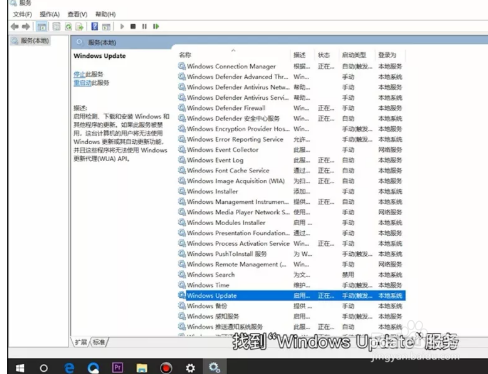Select Windows Installer service

pos(291,191)
